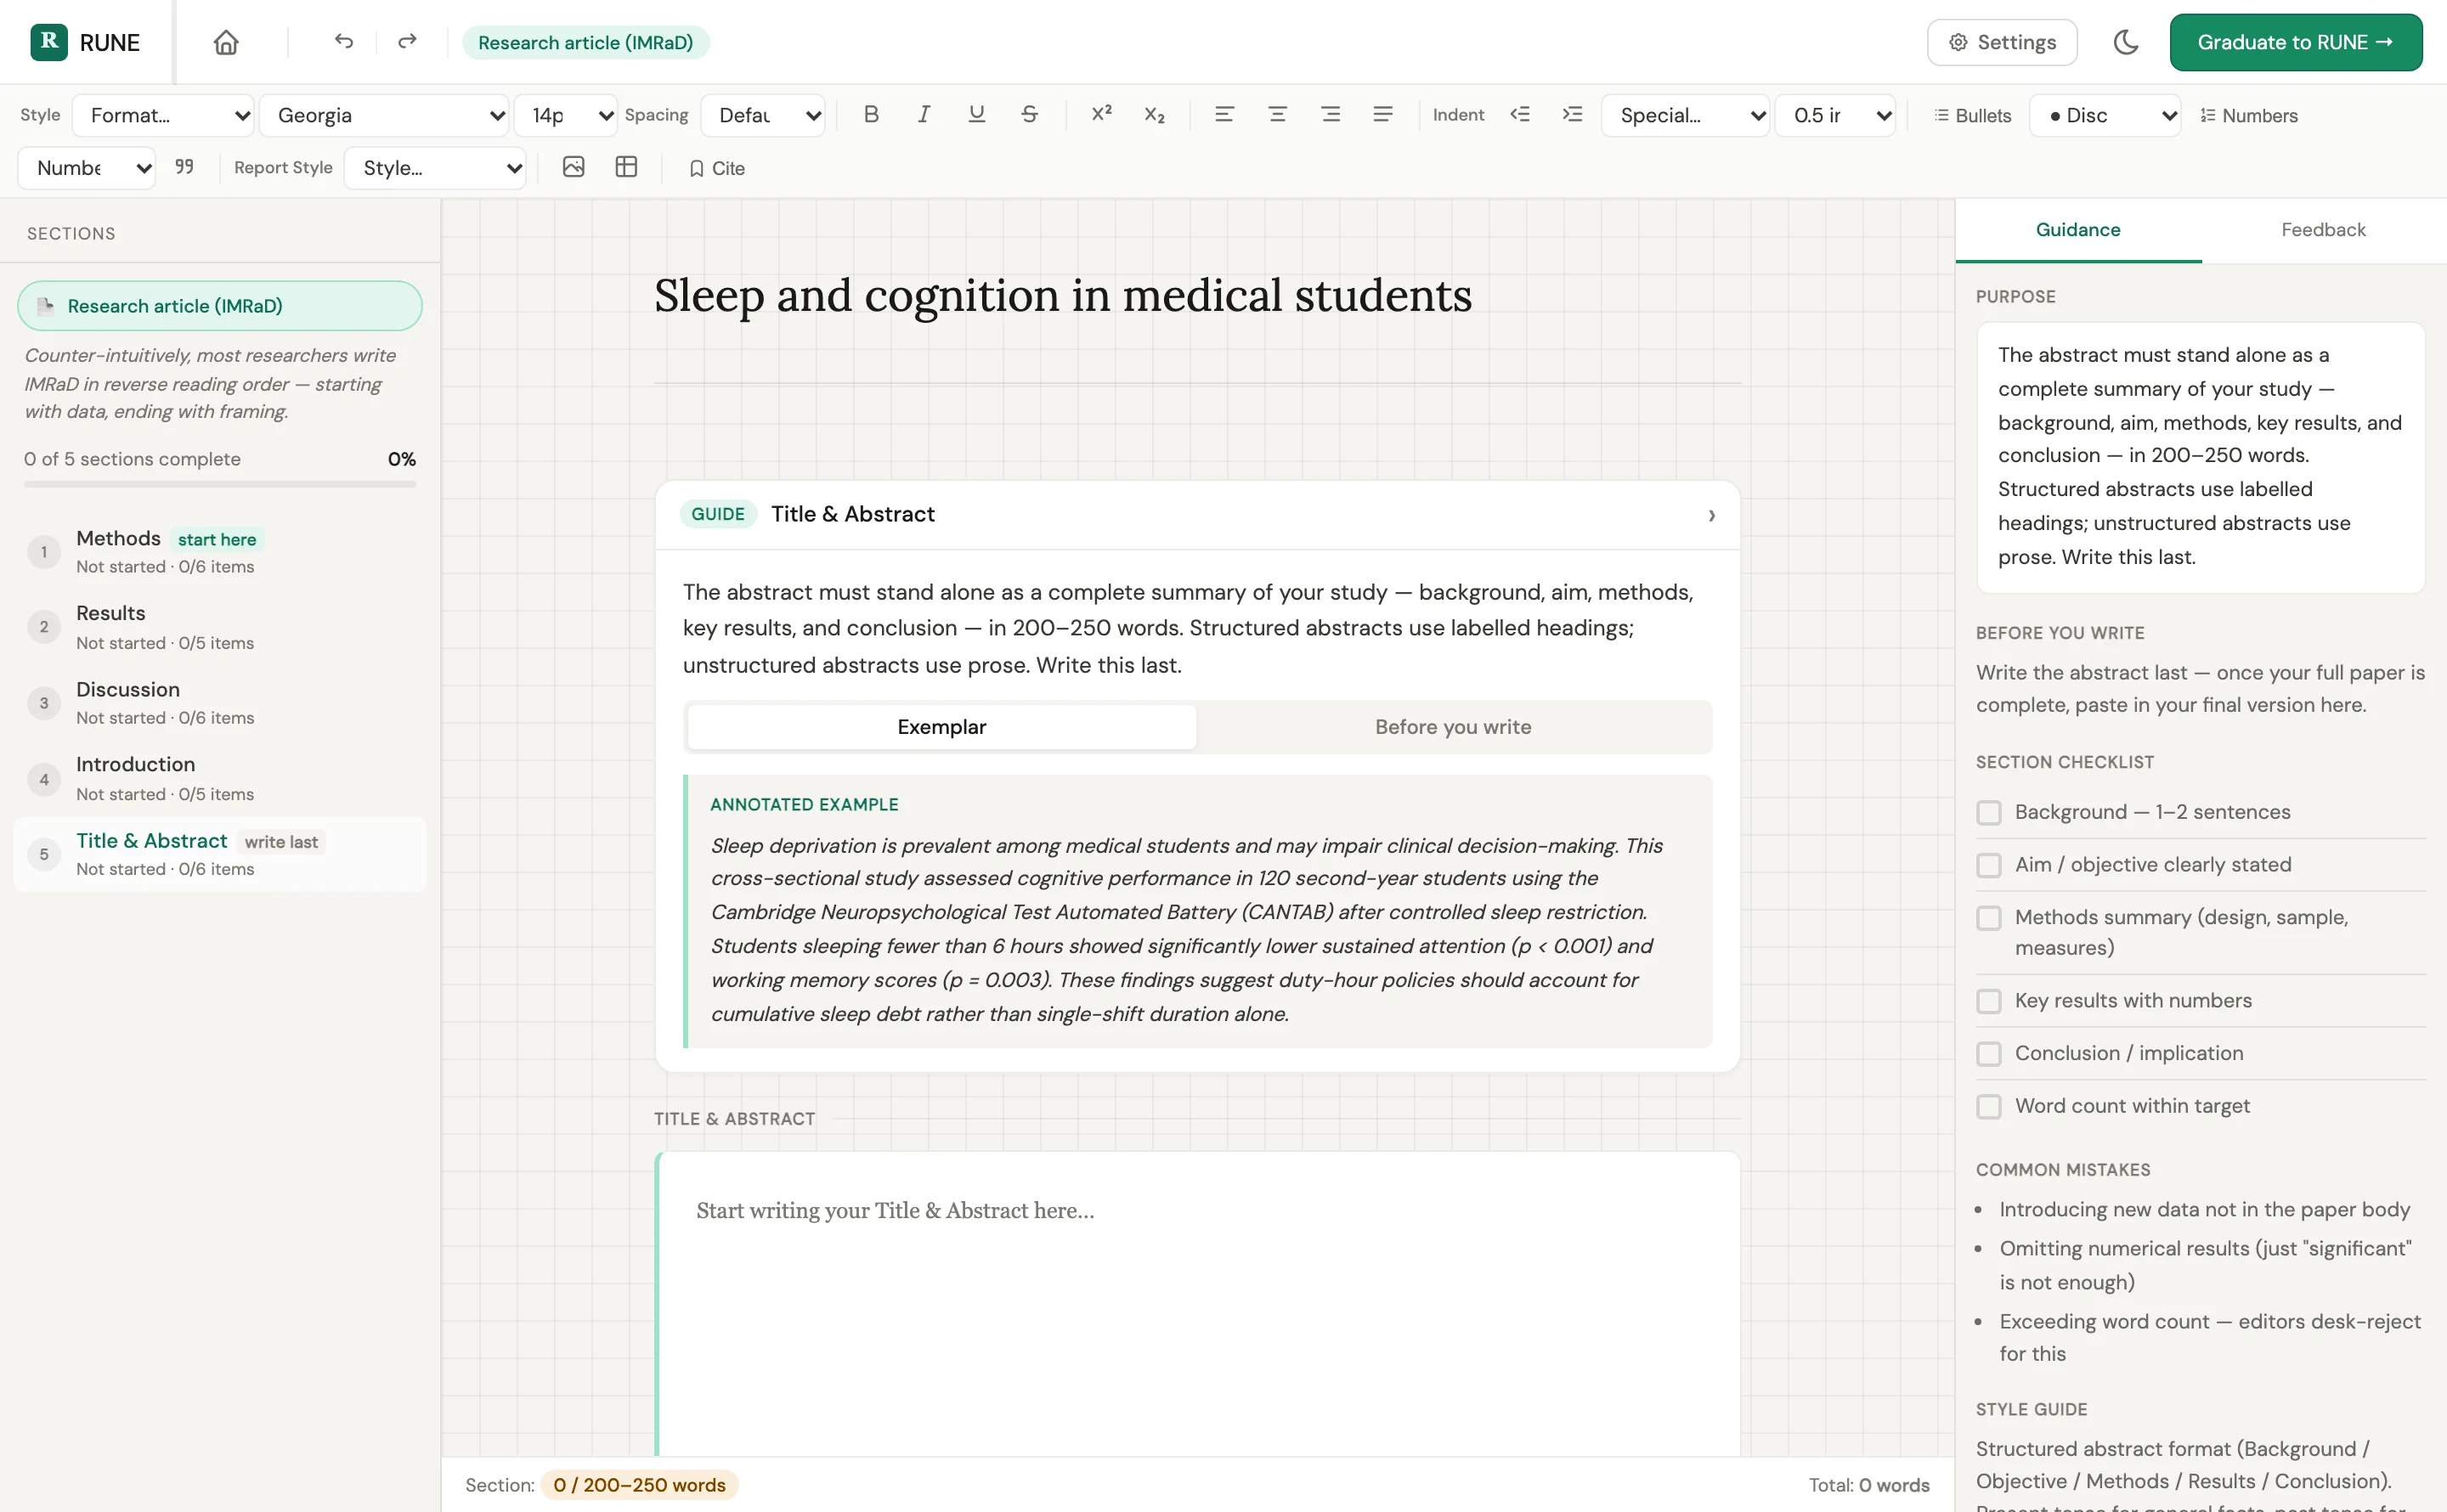Tick the Methods summary checkbox
2447x1512 pixels.
(x=1989, y=918)
